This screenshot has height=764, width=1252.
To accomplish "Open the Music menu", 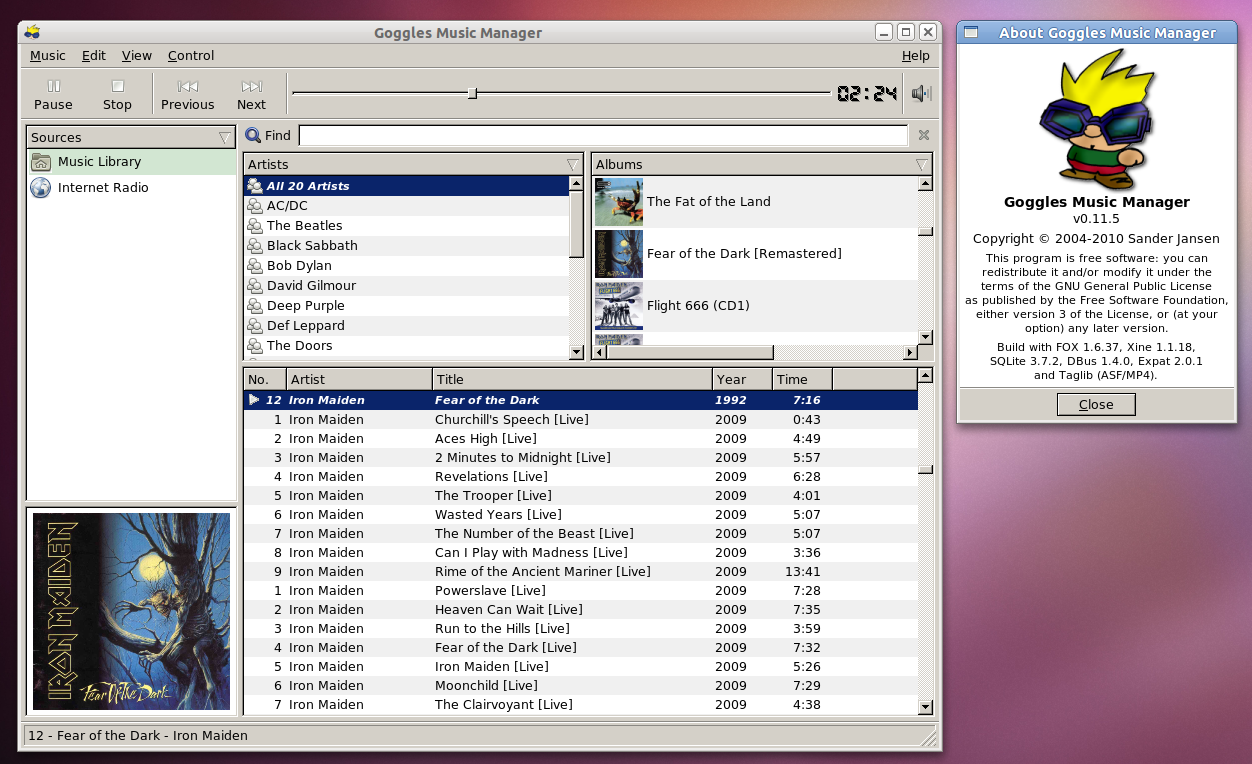I will (x=48, y=56).
